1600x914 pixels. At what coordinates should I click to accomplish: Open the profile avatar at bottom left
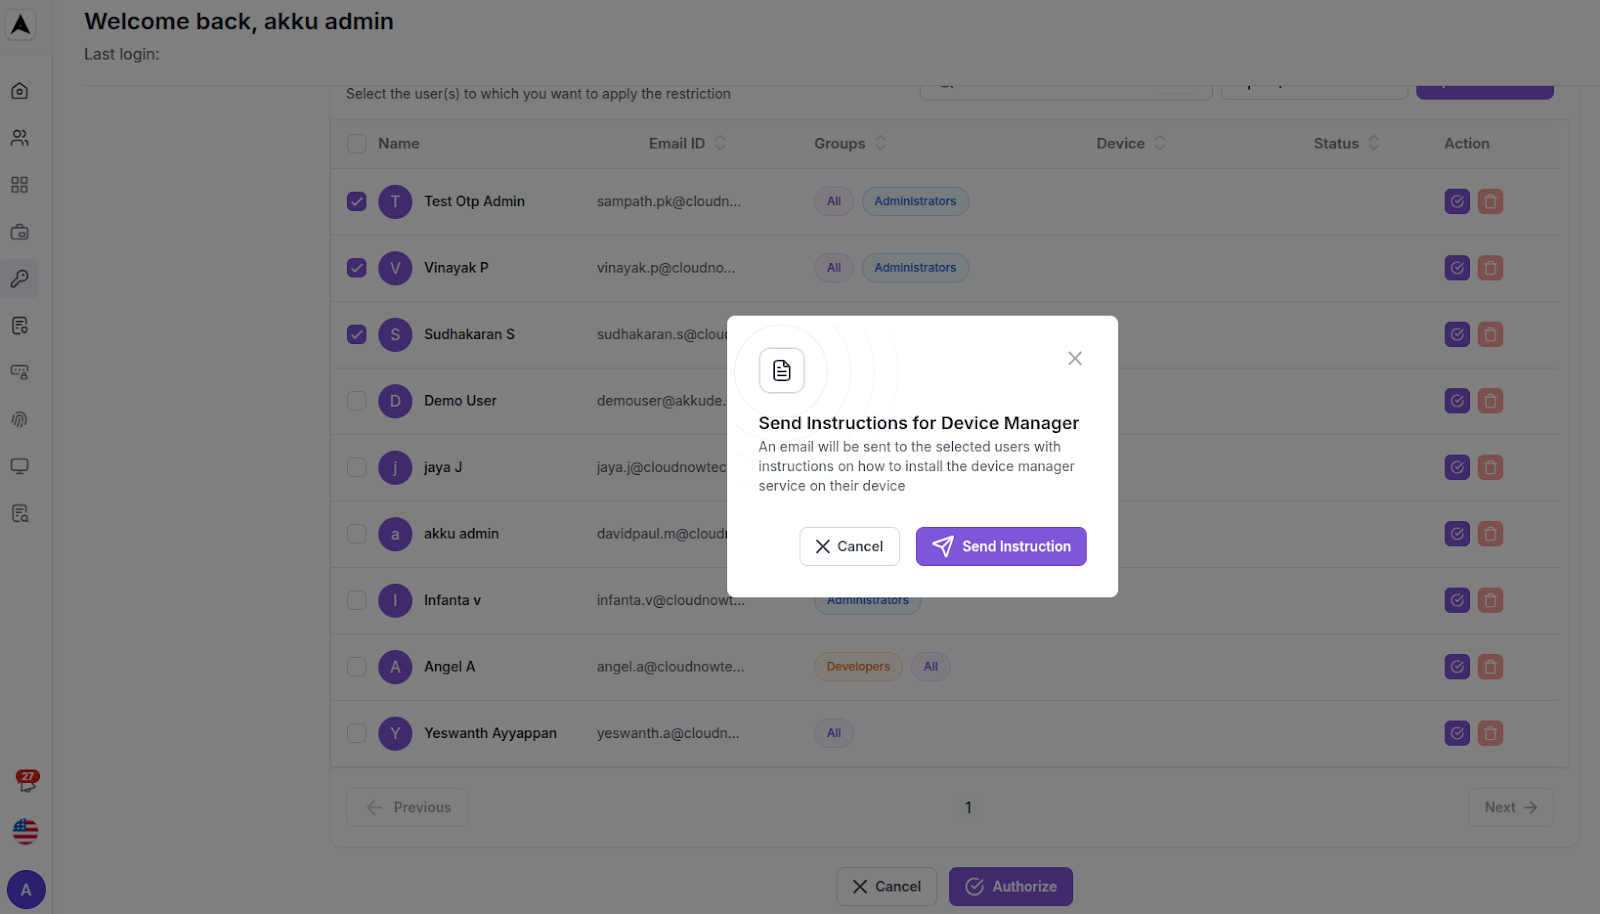[x=26, y=890]
